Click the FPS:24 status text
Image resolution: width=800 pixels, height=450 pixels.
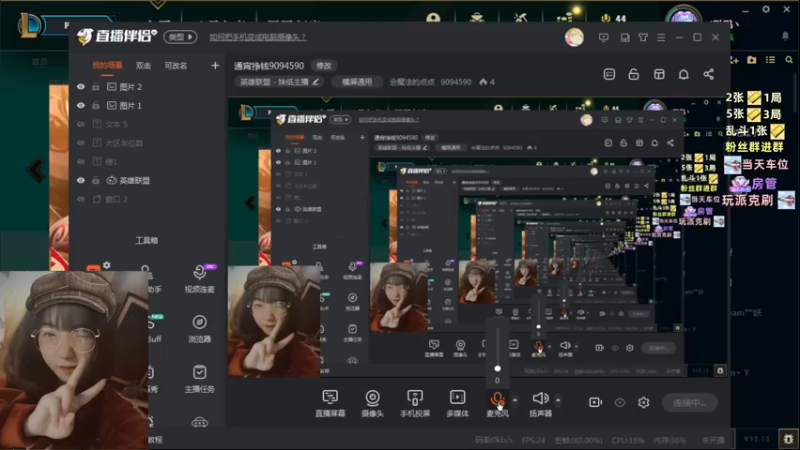533,440
